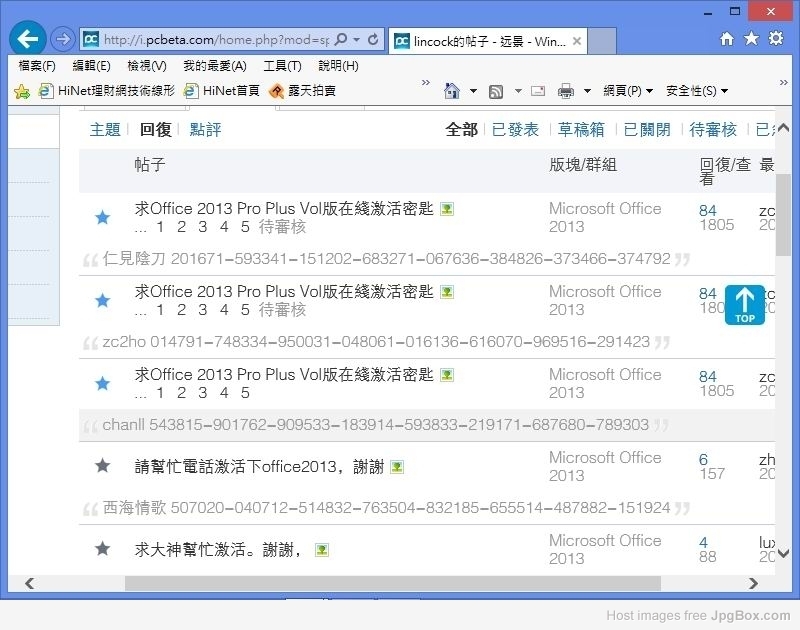Toggle the gray star beside 請幫忙電話激活下office2013
Viewport: 800px width, 630px height.
[102, 465]
